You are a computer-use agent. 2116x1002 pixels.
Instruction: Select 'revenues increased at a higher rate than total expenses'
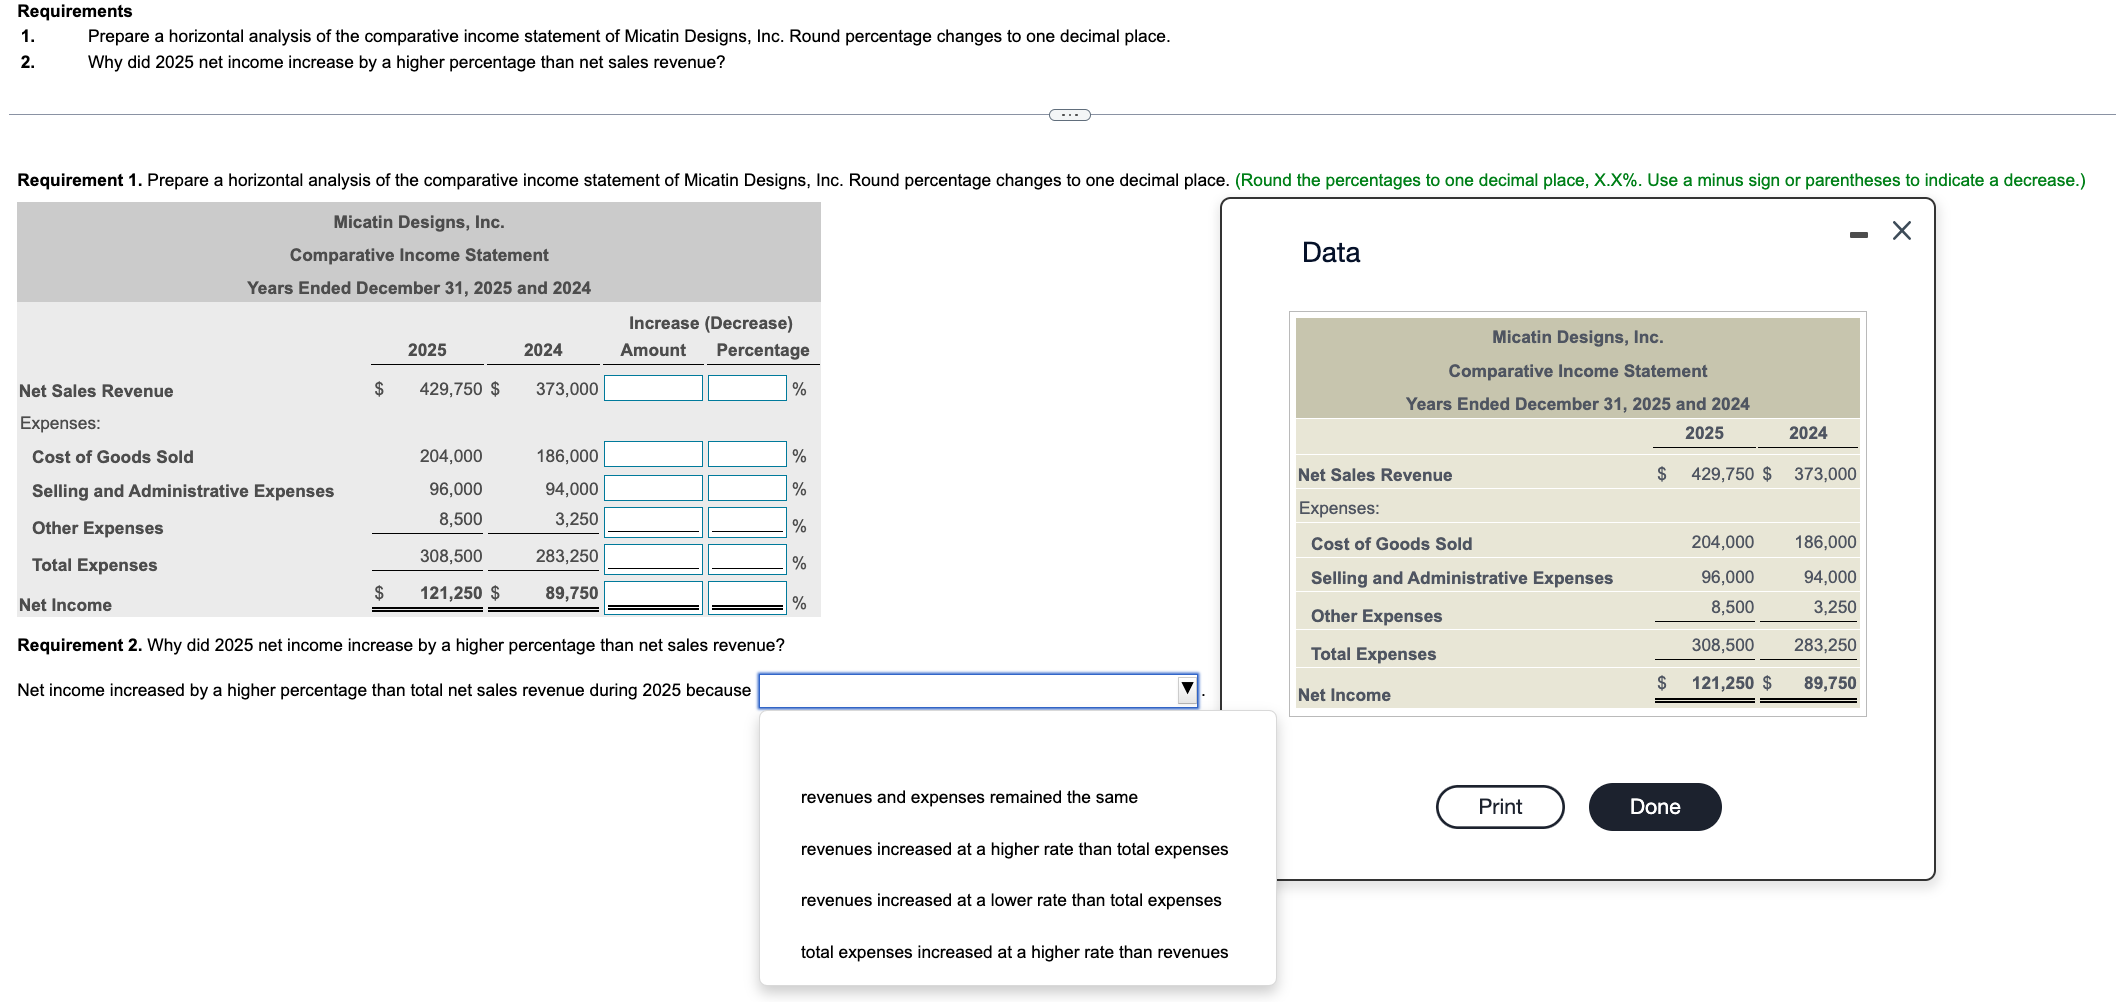1014,849
